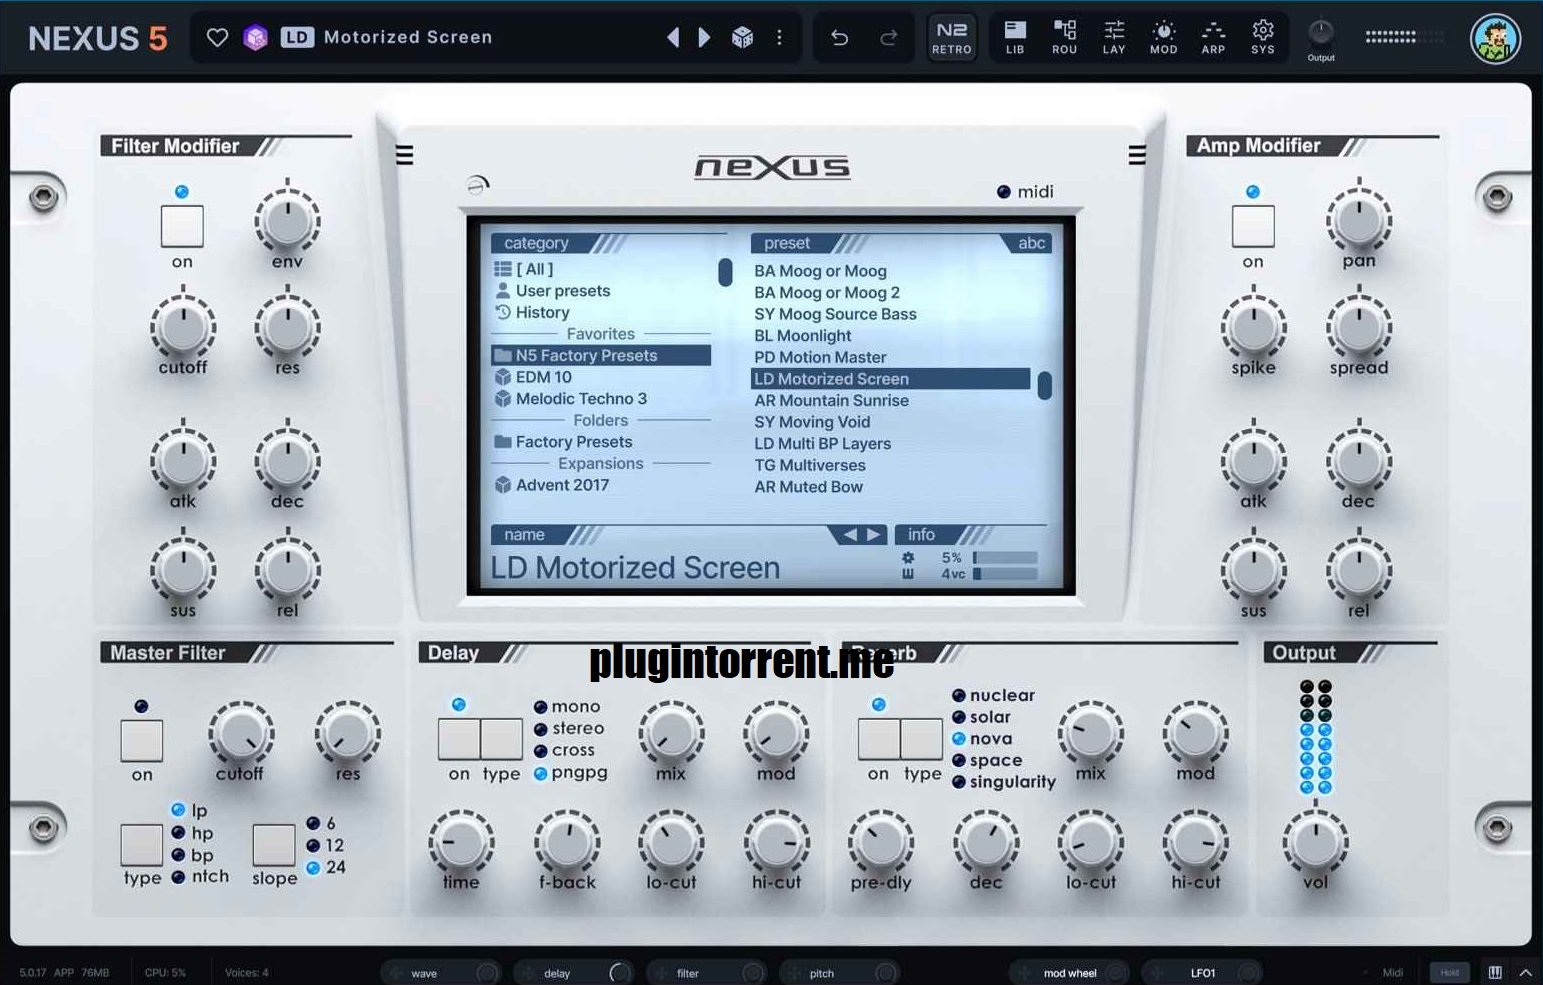Click the left arrow in the name bar
This screenshot has width=1543, height=985.
[x=850, y=535]
